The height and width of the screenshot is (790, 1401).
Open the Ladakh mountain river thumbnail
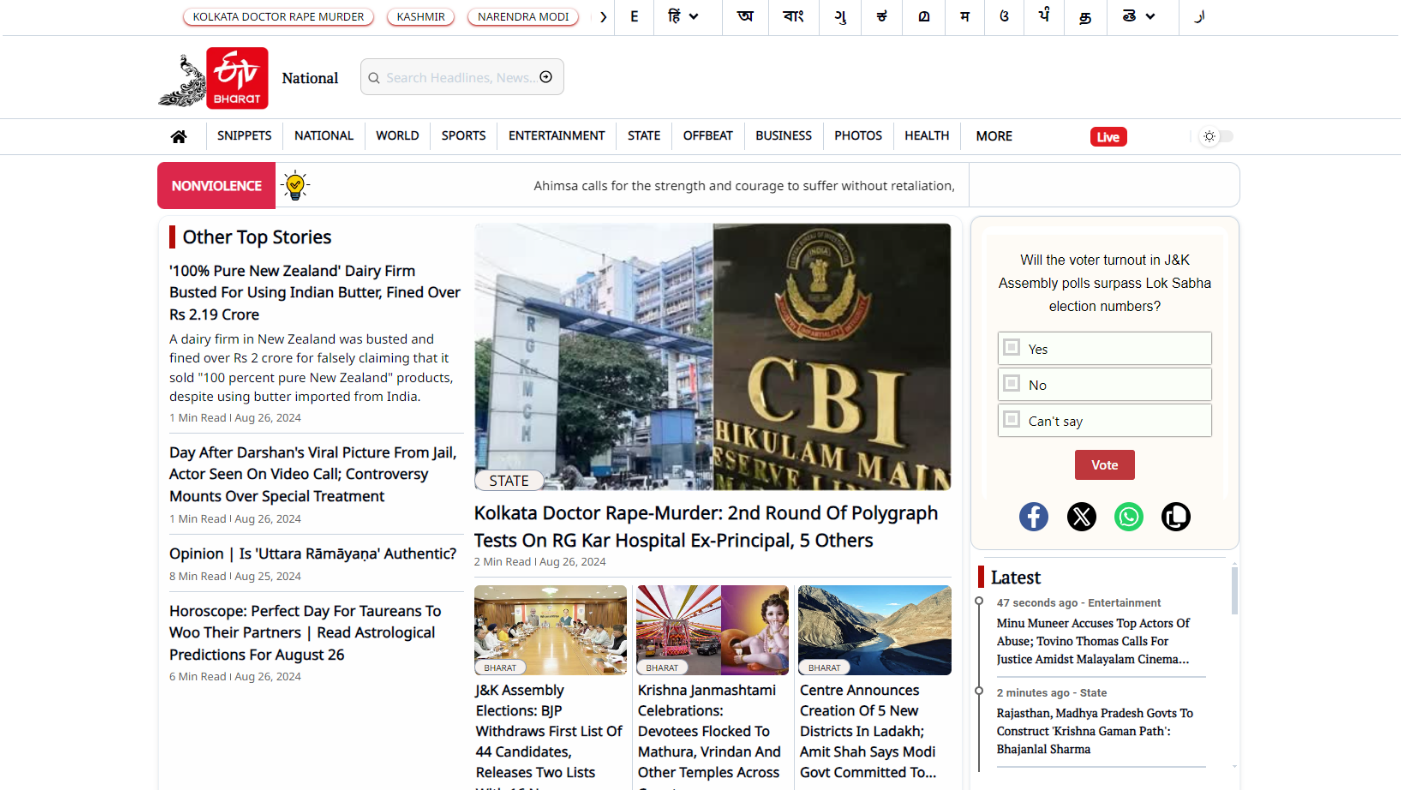(875, 630)
